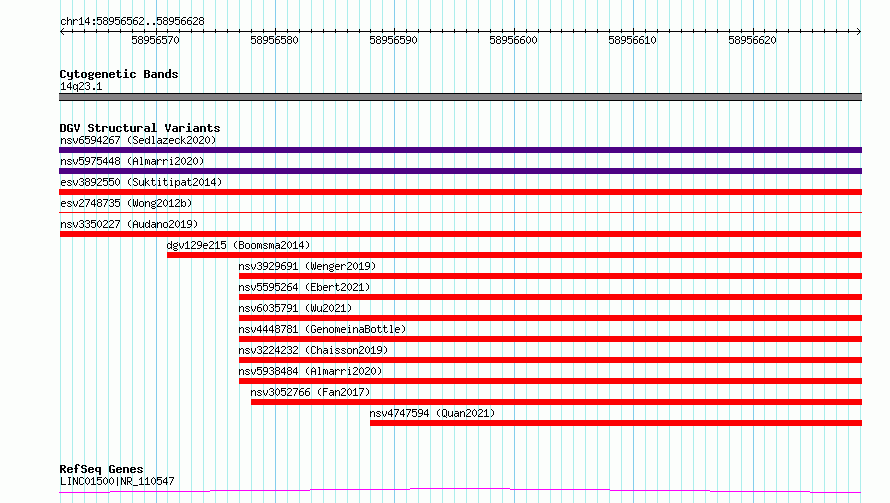Select variant label esv2748735 (Wong2012b)
Screen dimensions: 890x503
coord(126,203)
